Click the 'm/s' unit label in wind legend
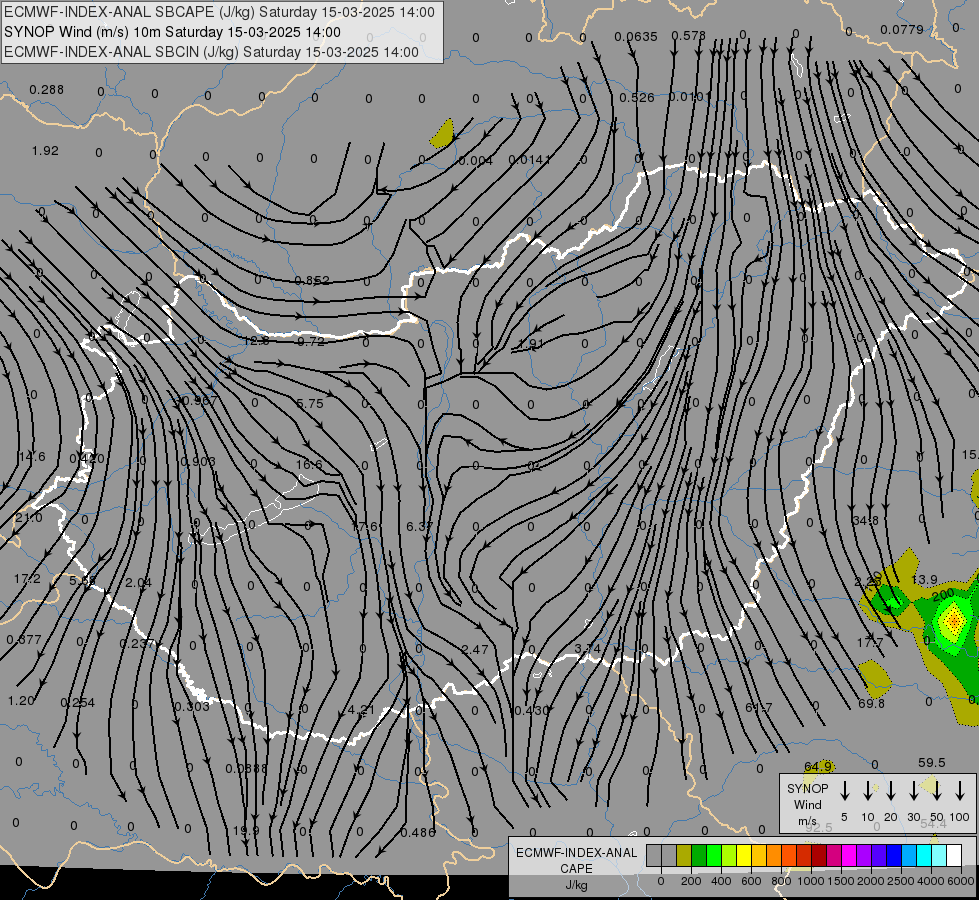 [x=807, y=821]
